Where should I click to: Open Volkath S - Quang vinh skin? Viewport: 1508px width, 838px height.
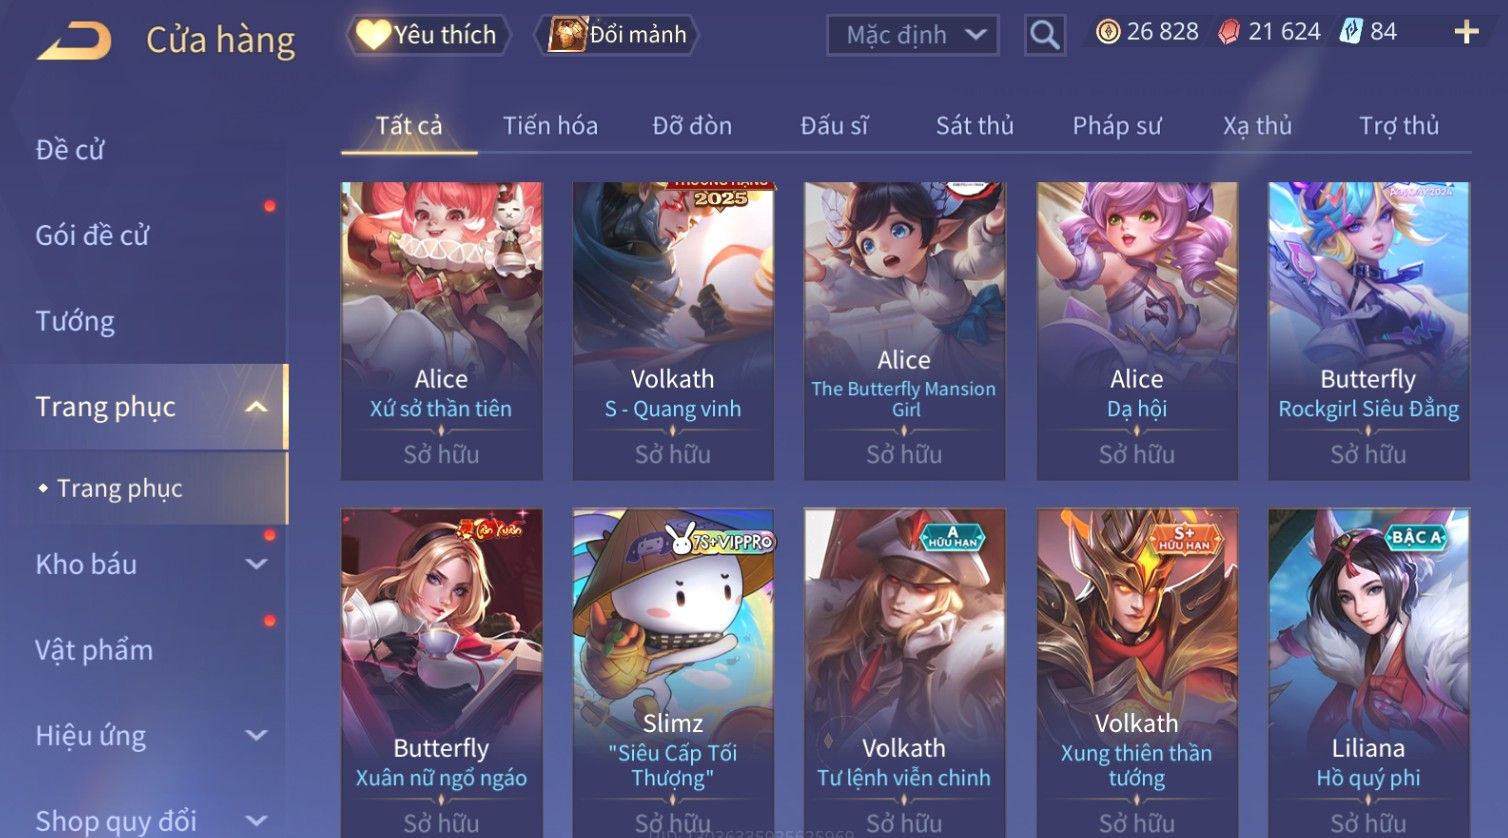[x=673, y=331]
